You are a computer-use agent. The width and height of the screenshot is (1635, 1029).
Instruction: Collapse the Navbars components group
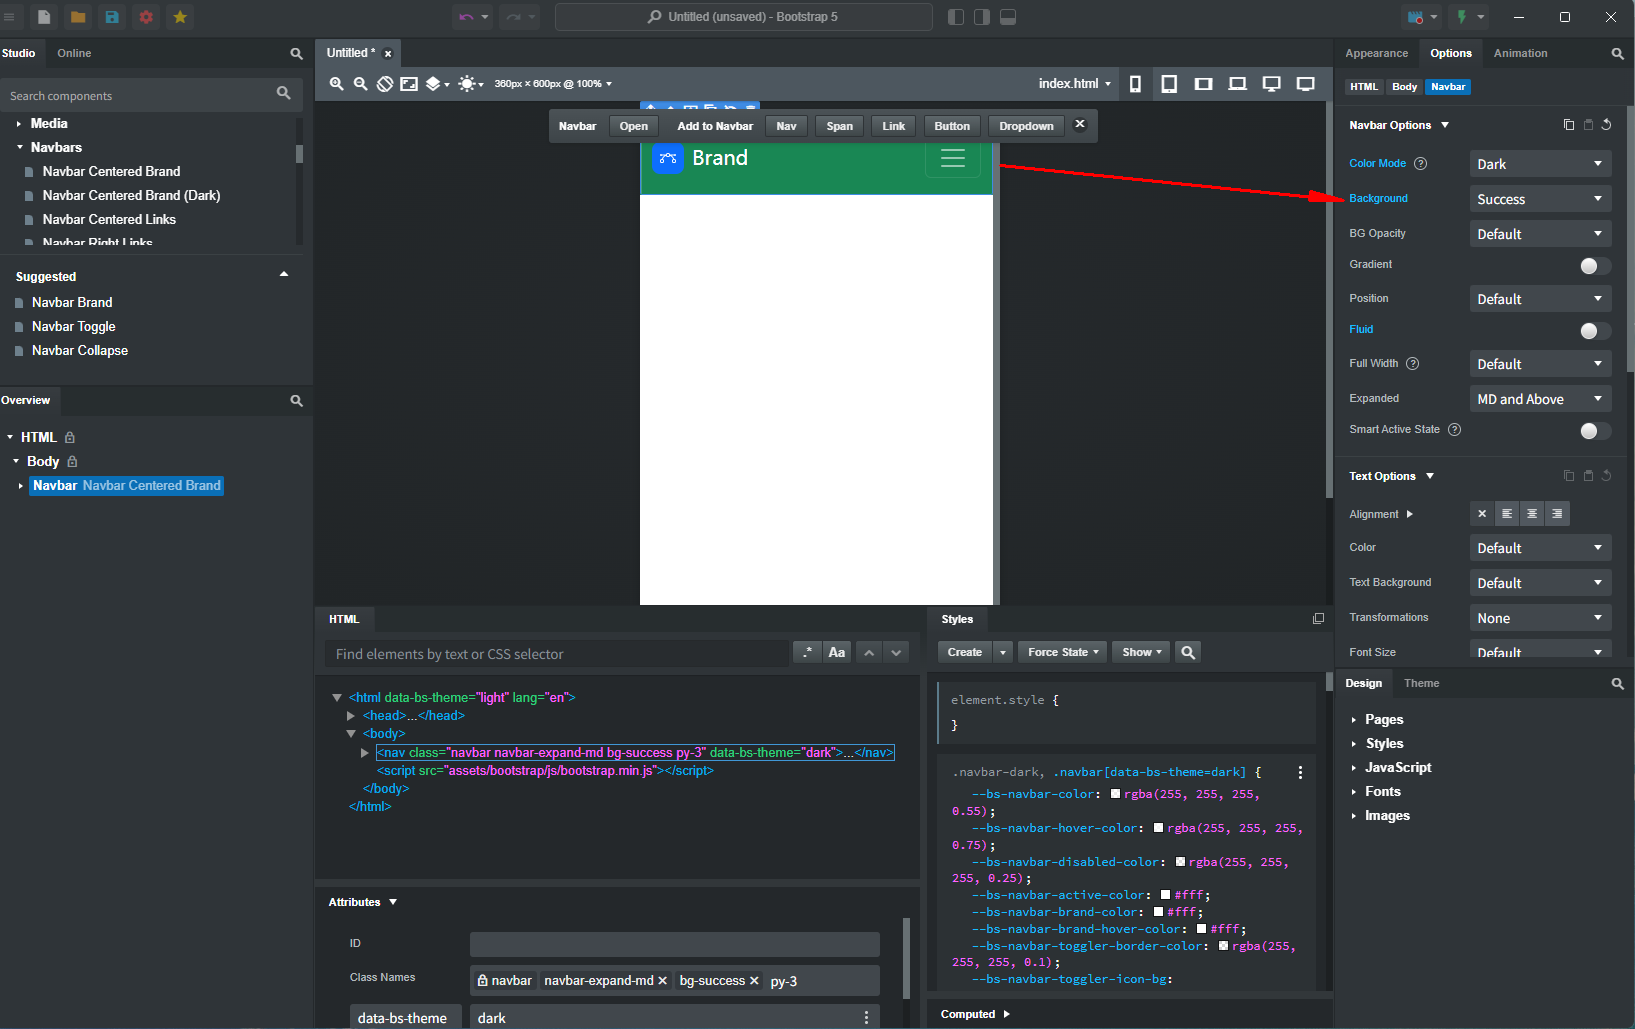click(19, 147)
